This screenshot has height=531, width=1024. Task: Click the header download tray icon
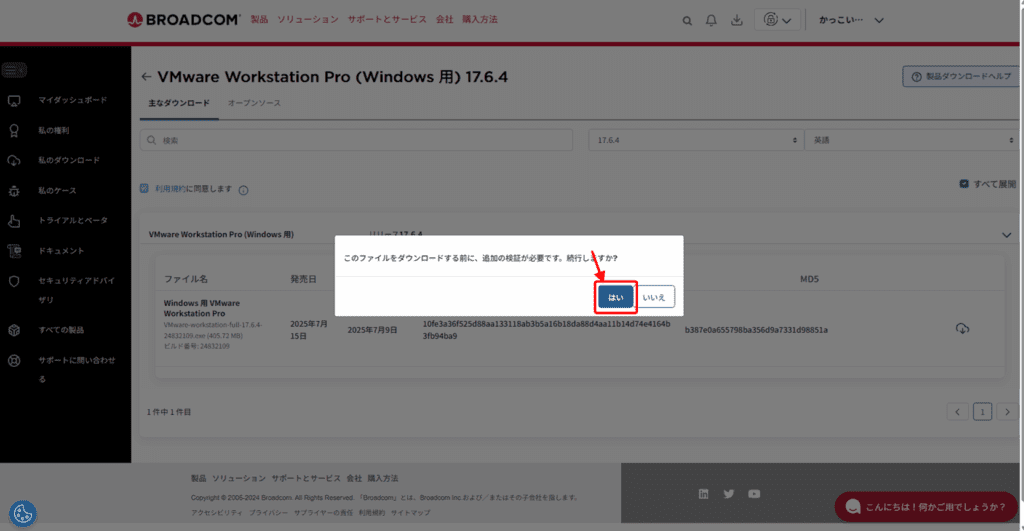[x=737, y=20]
